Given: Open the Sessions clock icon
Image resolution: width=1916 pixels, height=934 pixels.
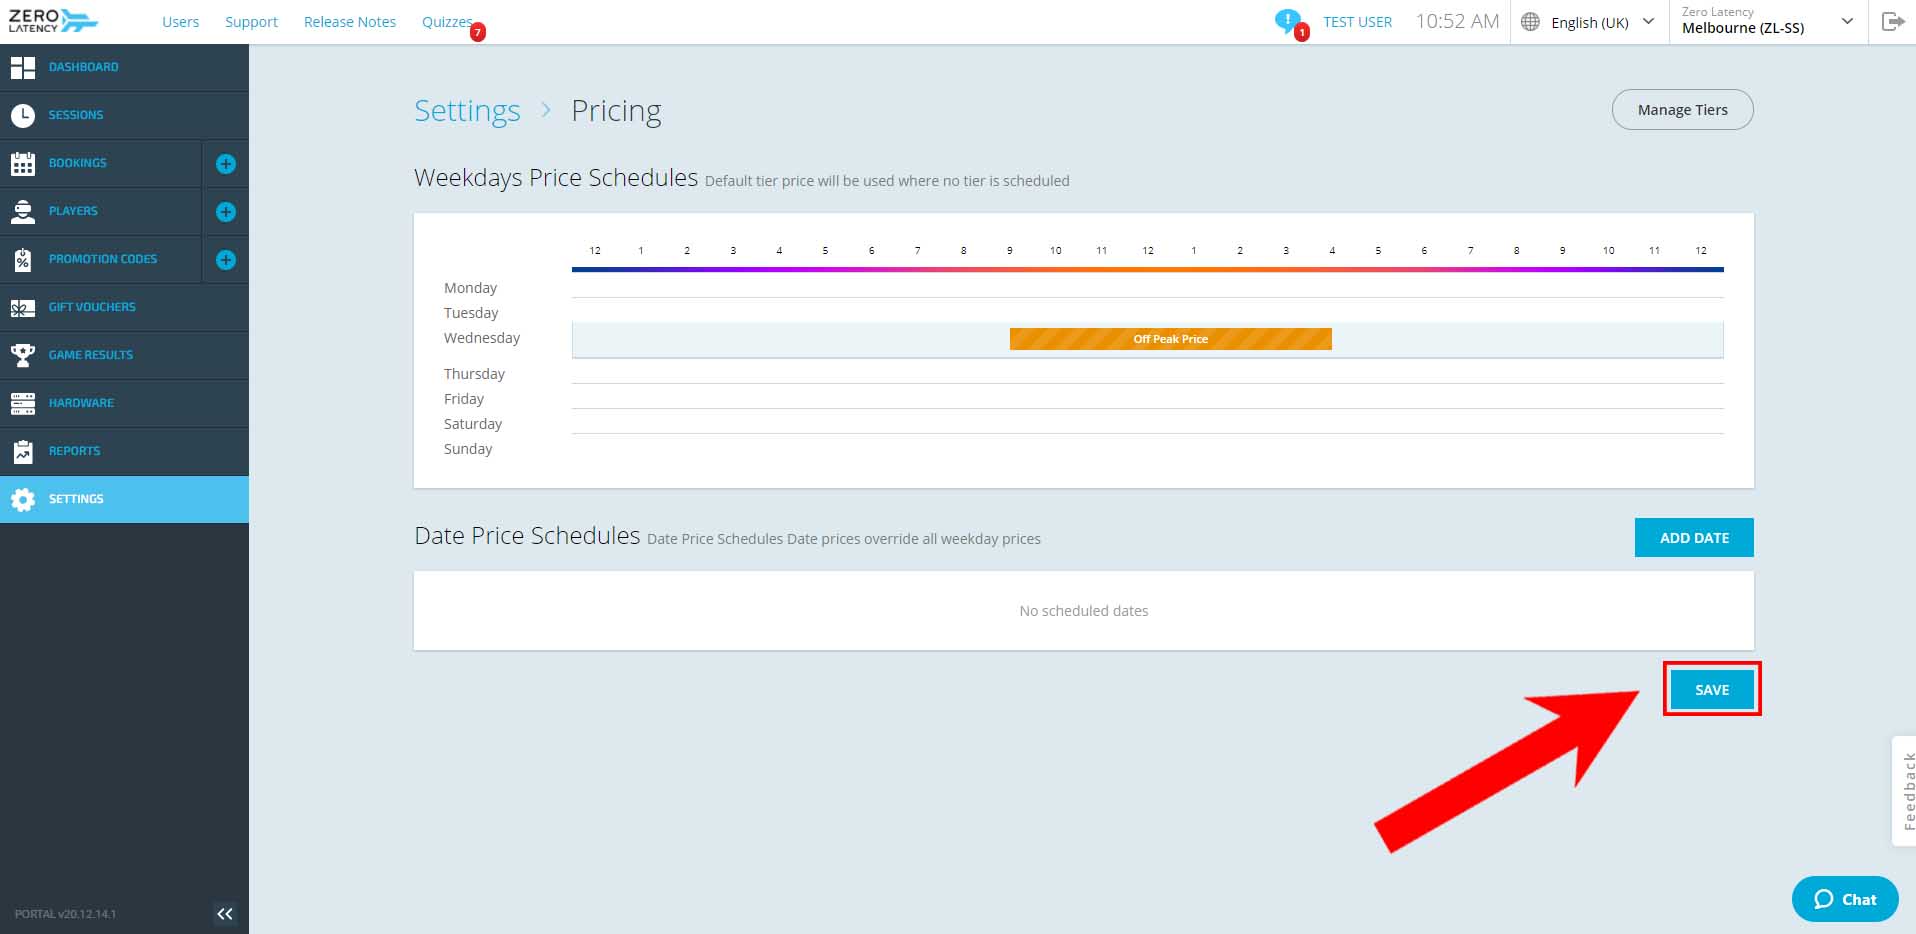Looking at the screenshot, I should pyautogui.click(x=23, y=115).
